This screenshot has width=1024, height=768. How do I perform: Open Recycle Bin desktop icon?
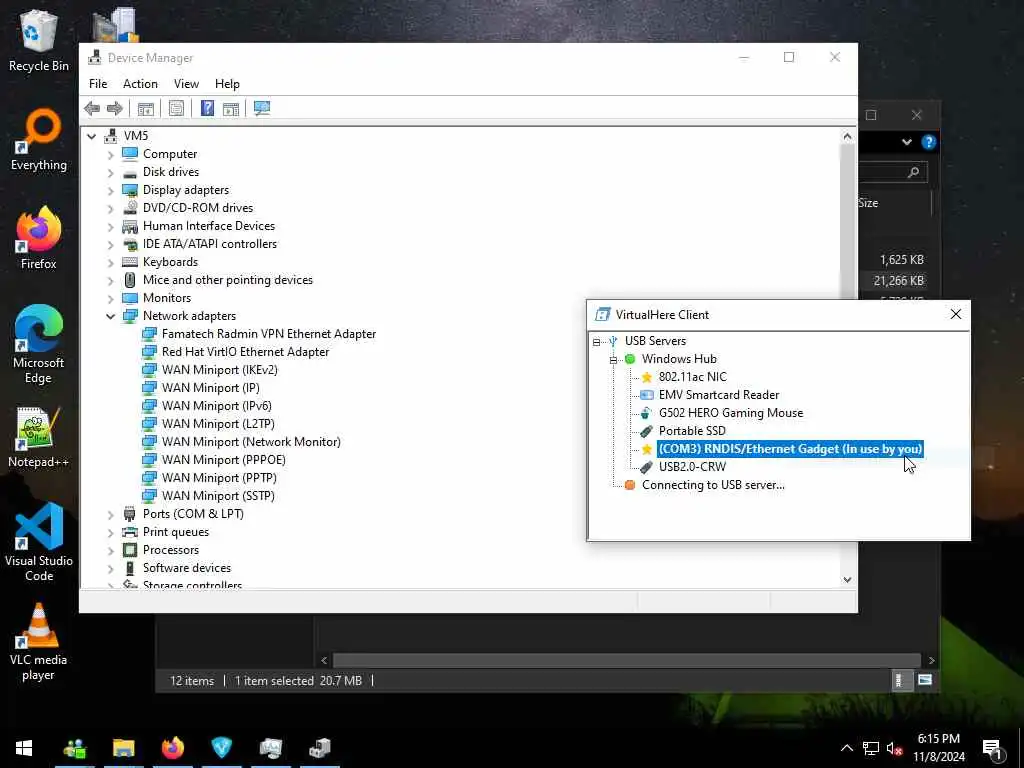pos(39,40)
